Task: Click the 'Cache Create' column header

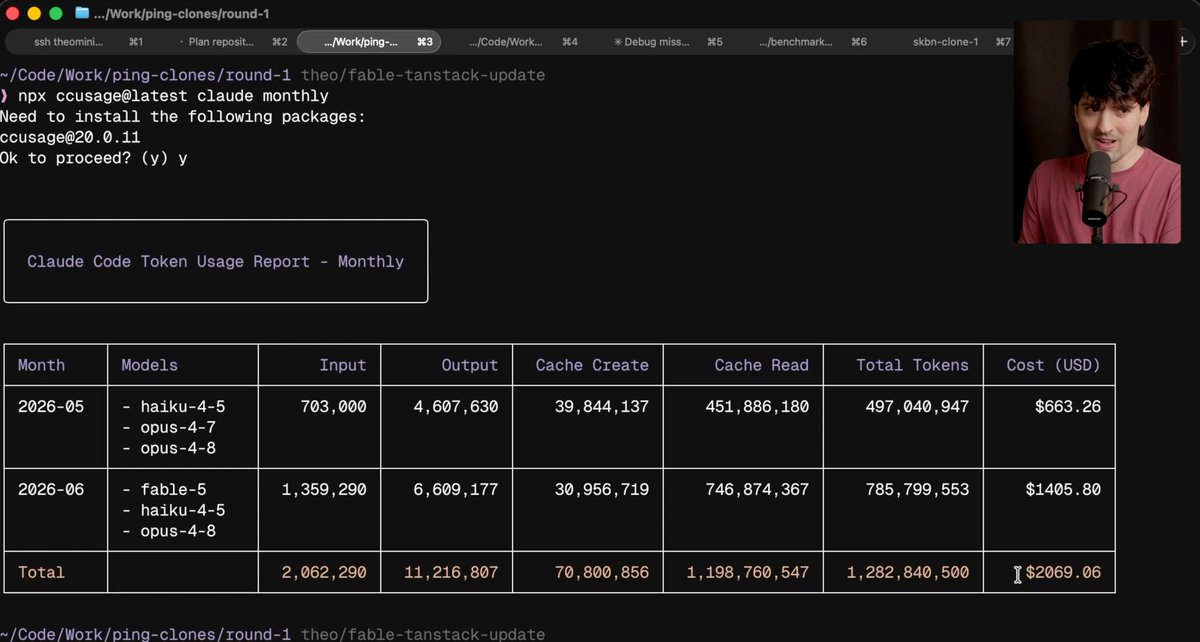Action: click(592, 365)
